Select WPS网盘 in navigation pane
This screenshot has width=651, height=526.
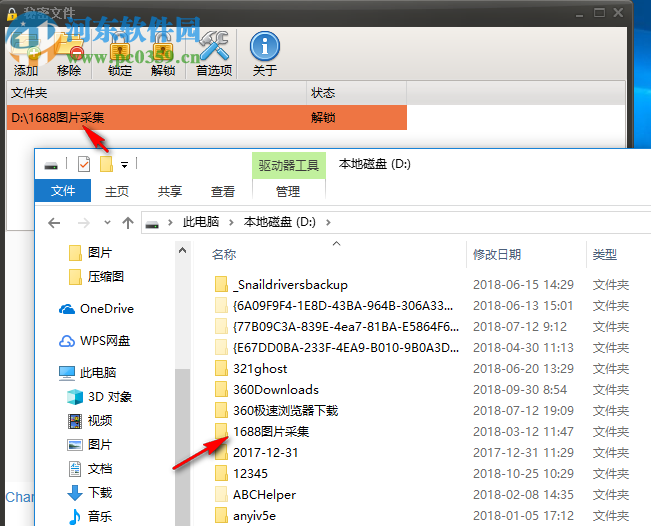pos(95,340)
